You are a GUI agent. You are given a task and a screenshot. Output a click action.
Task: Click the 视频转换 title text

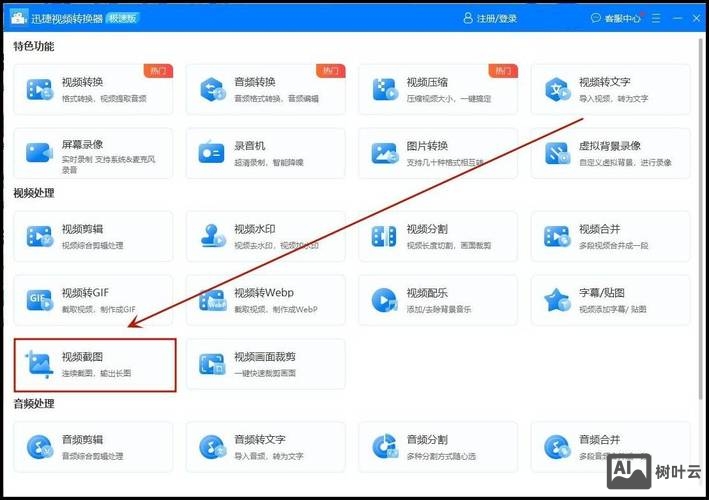[82, 82]
